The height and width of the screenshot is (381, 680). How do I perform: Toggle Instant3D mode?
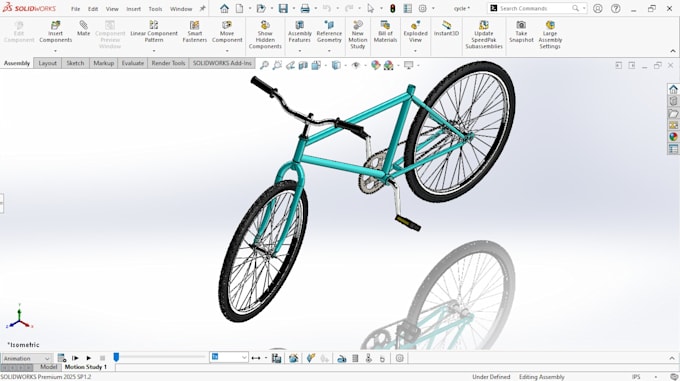click(446, 29)
